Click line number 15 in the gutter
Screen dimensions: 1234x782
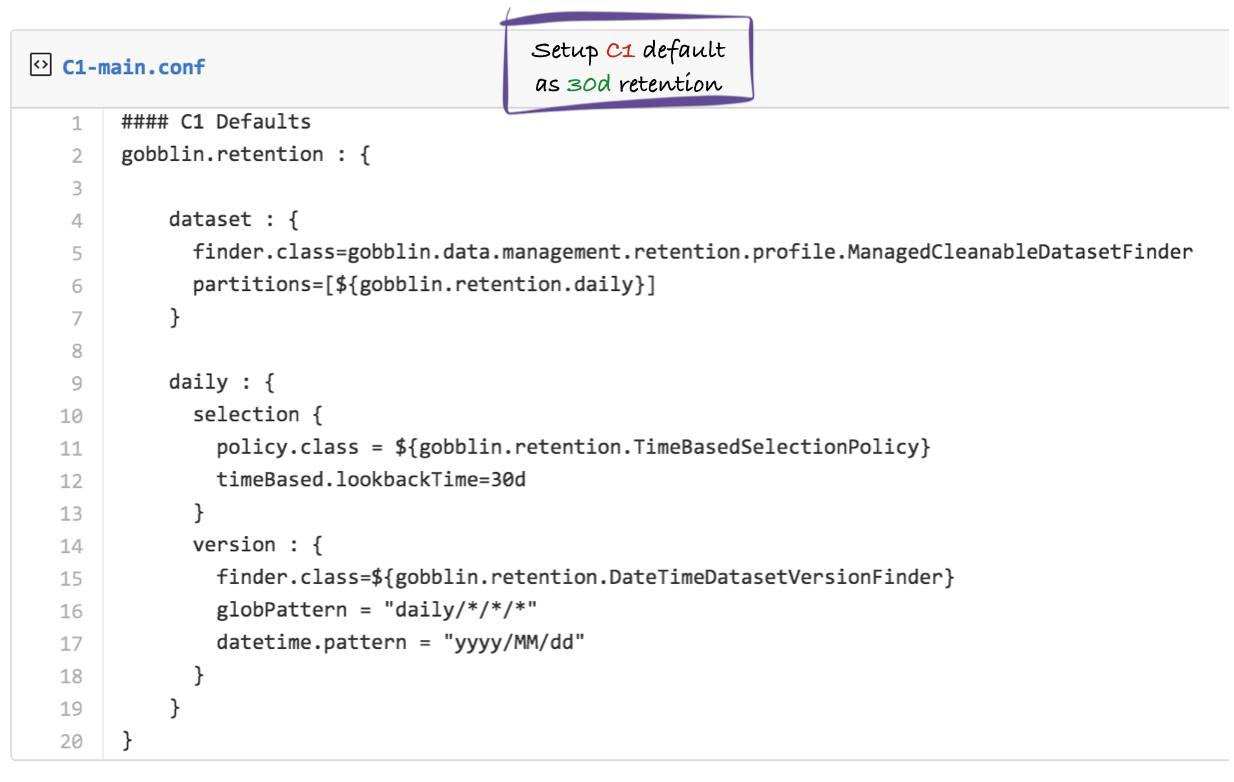pyautogui.click(x=72, y=578)
